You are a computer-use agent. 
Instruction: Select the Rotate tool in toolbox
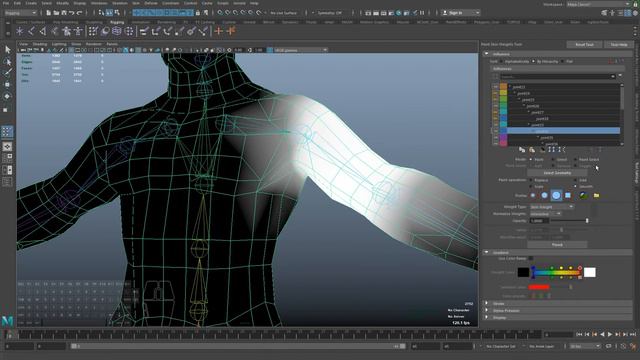(x=7, y=96)
